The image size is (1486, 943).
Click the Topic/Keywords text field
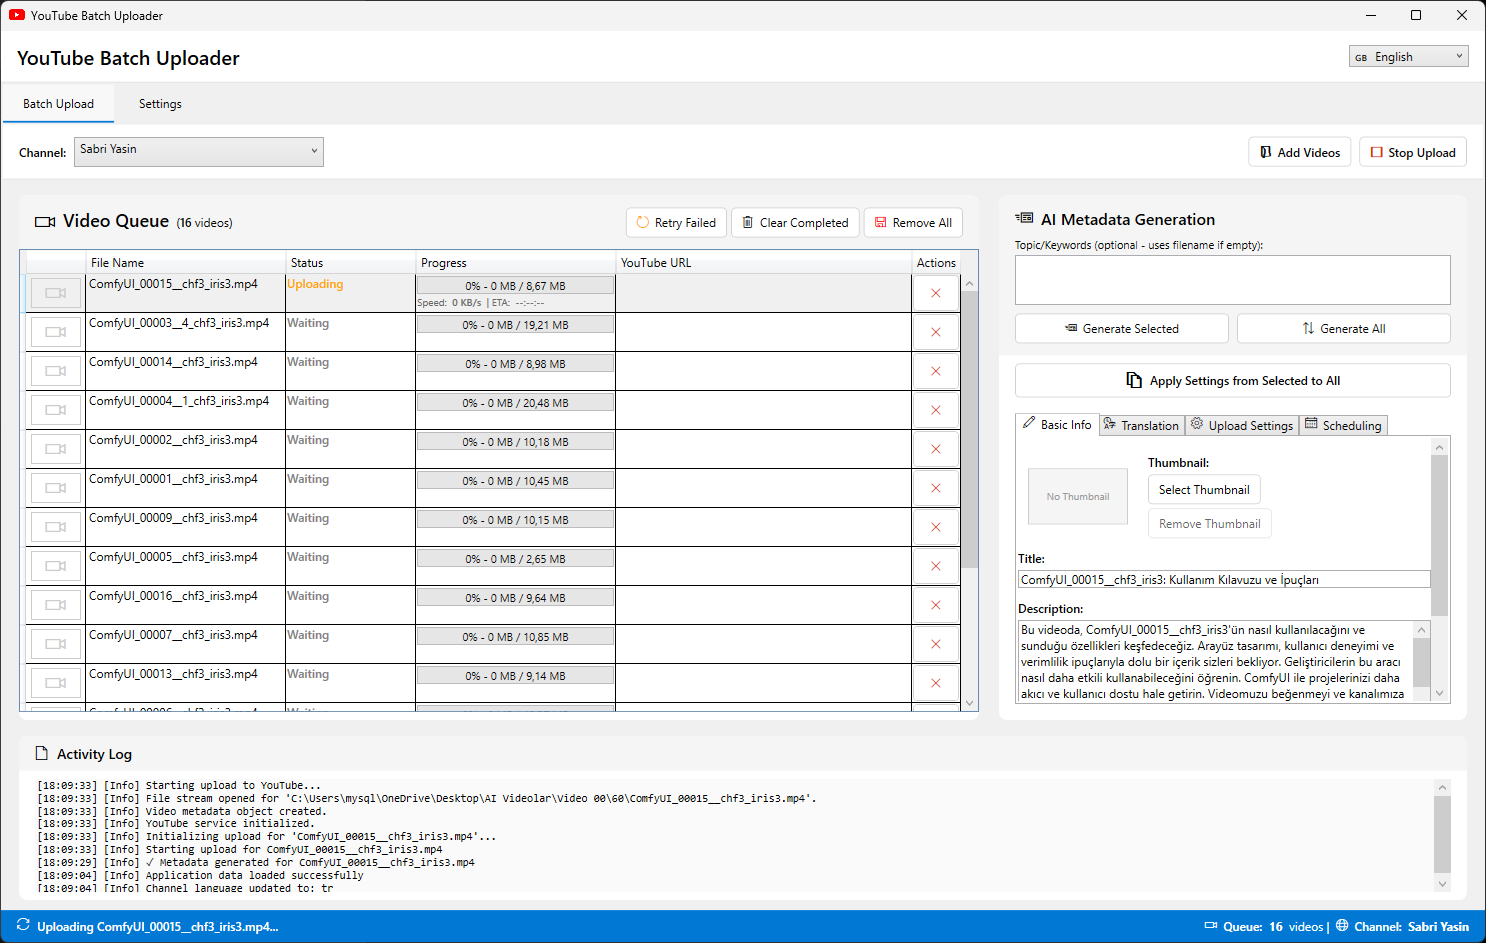(1232, 280)
